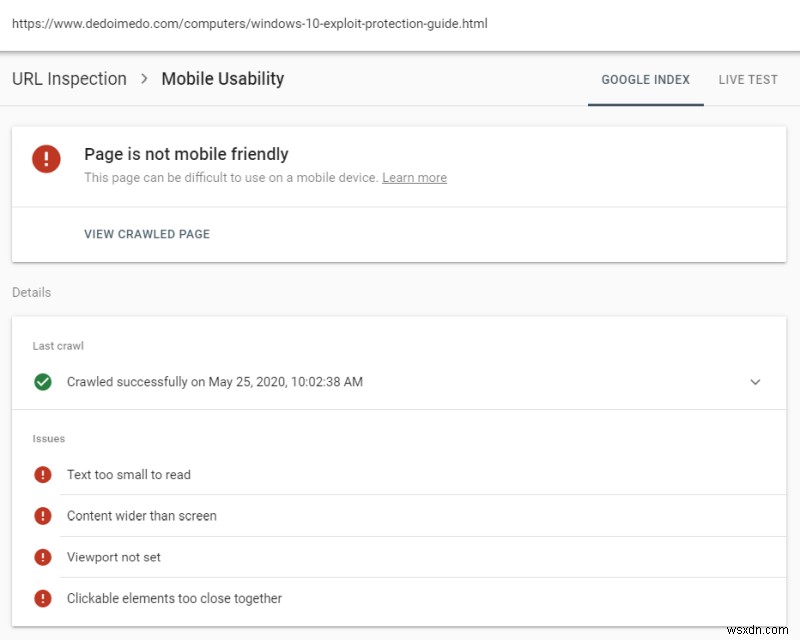This screenshot has width=800, height=640.
Task: Click VIEW CRAWLED PAGE
Action: coord(146,234)
